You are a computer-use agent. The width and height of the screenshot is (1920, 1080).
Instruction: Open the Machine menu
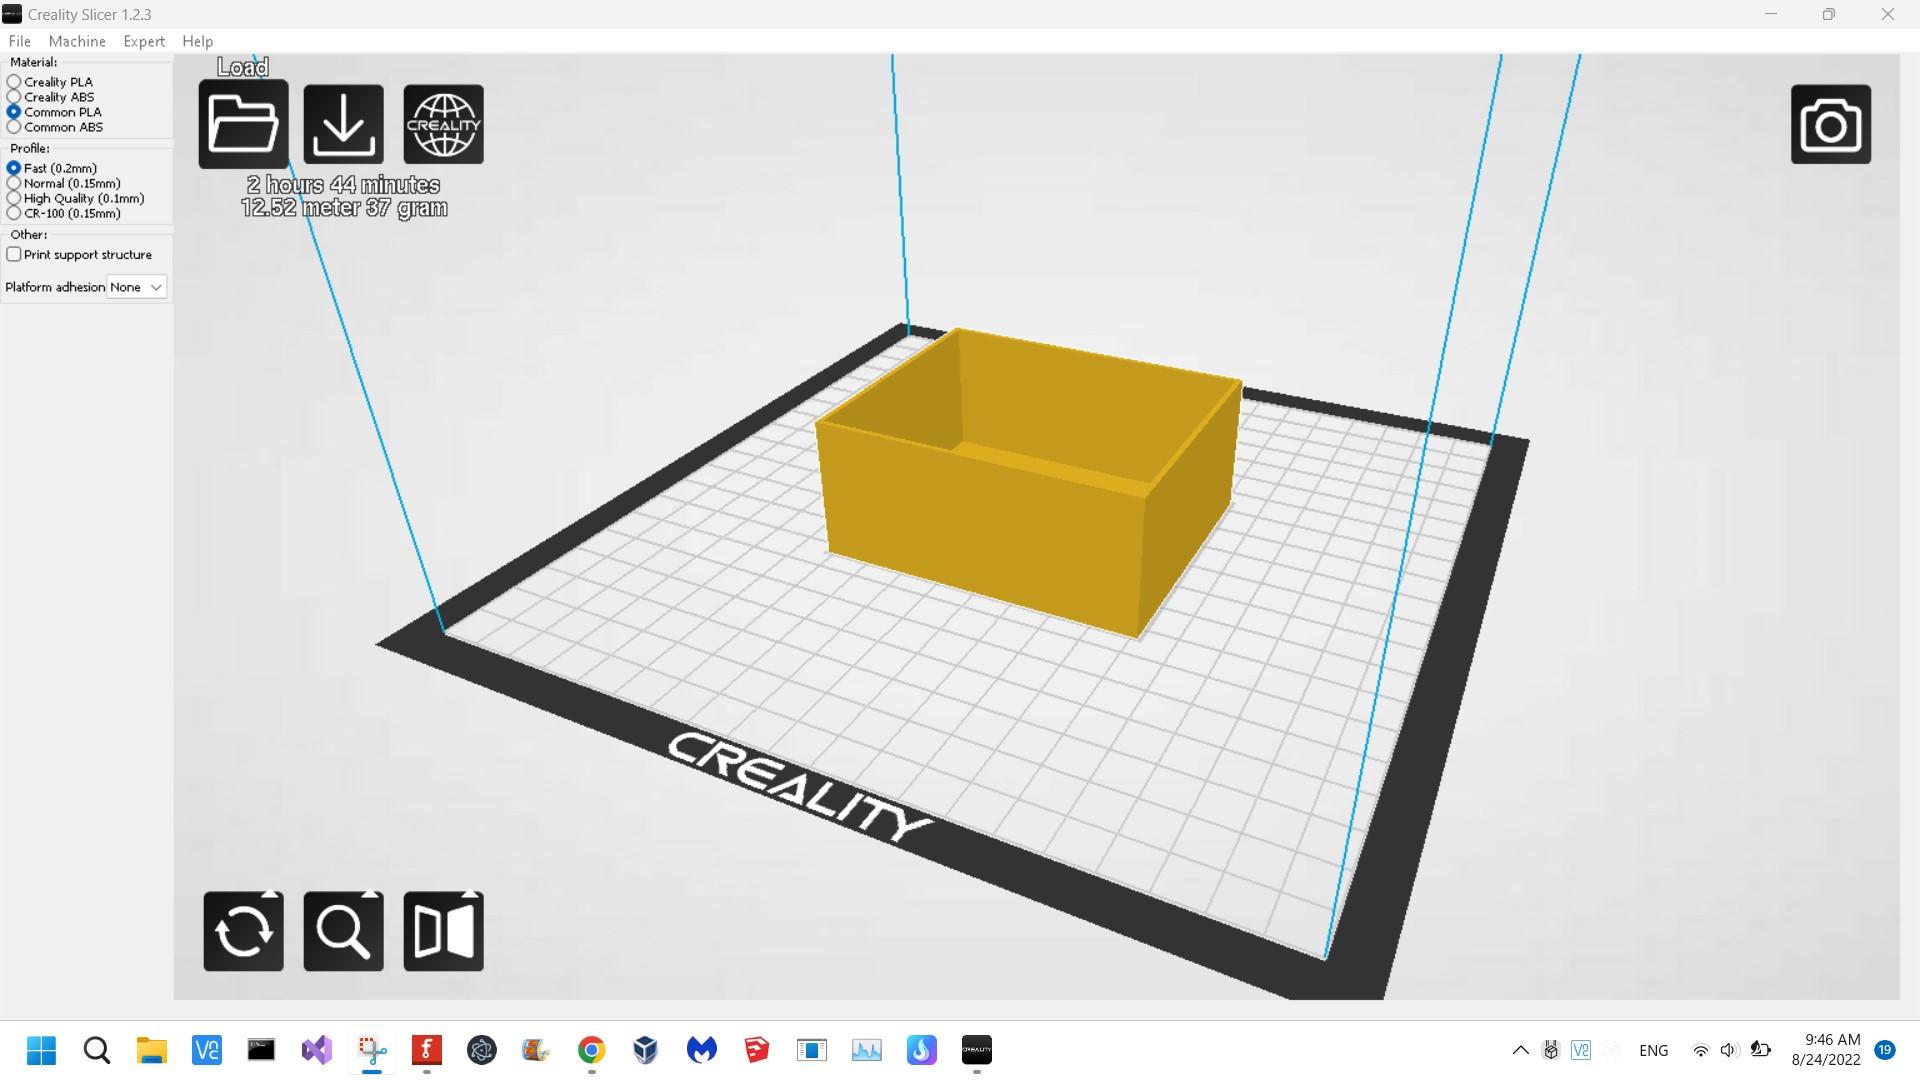pos(75,41)
